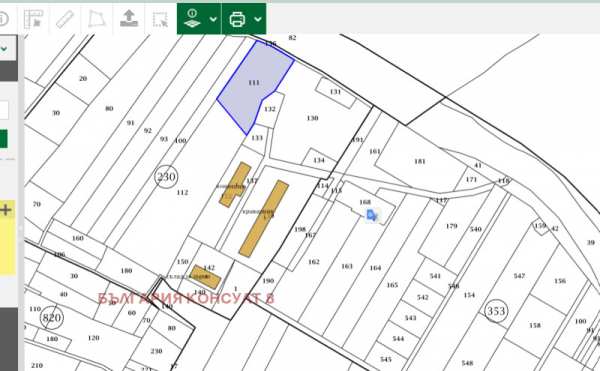Click the long orange building in the center
600x371 pixels.
coord(264,218)
